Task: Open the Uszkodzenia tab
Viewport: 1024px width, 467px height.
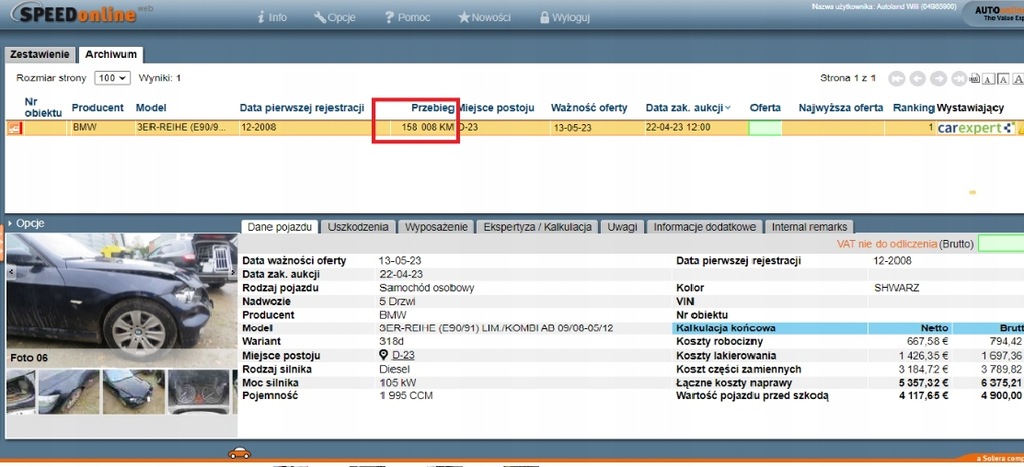Action: 359,227
